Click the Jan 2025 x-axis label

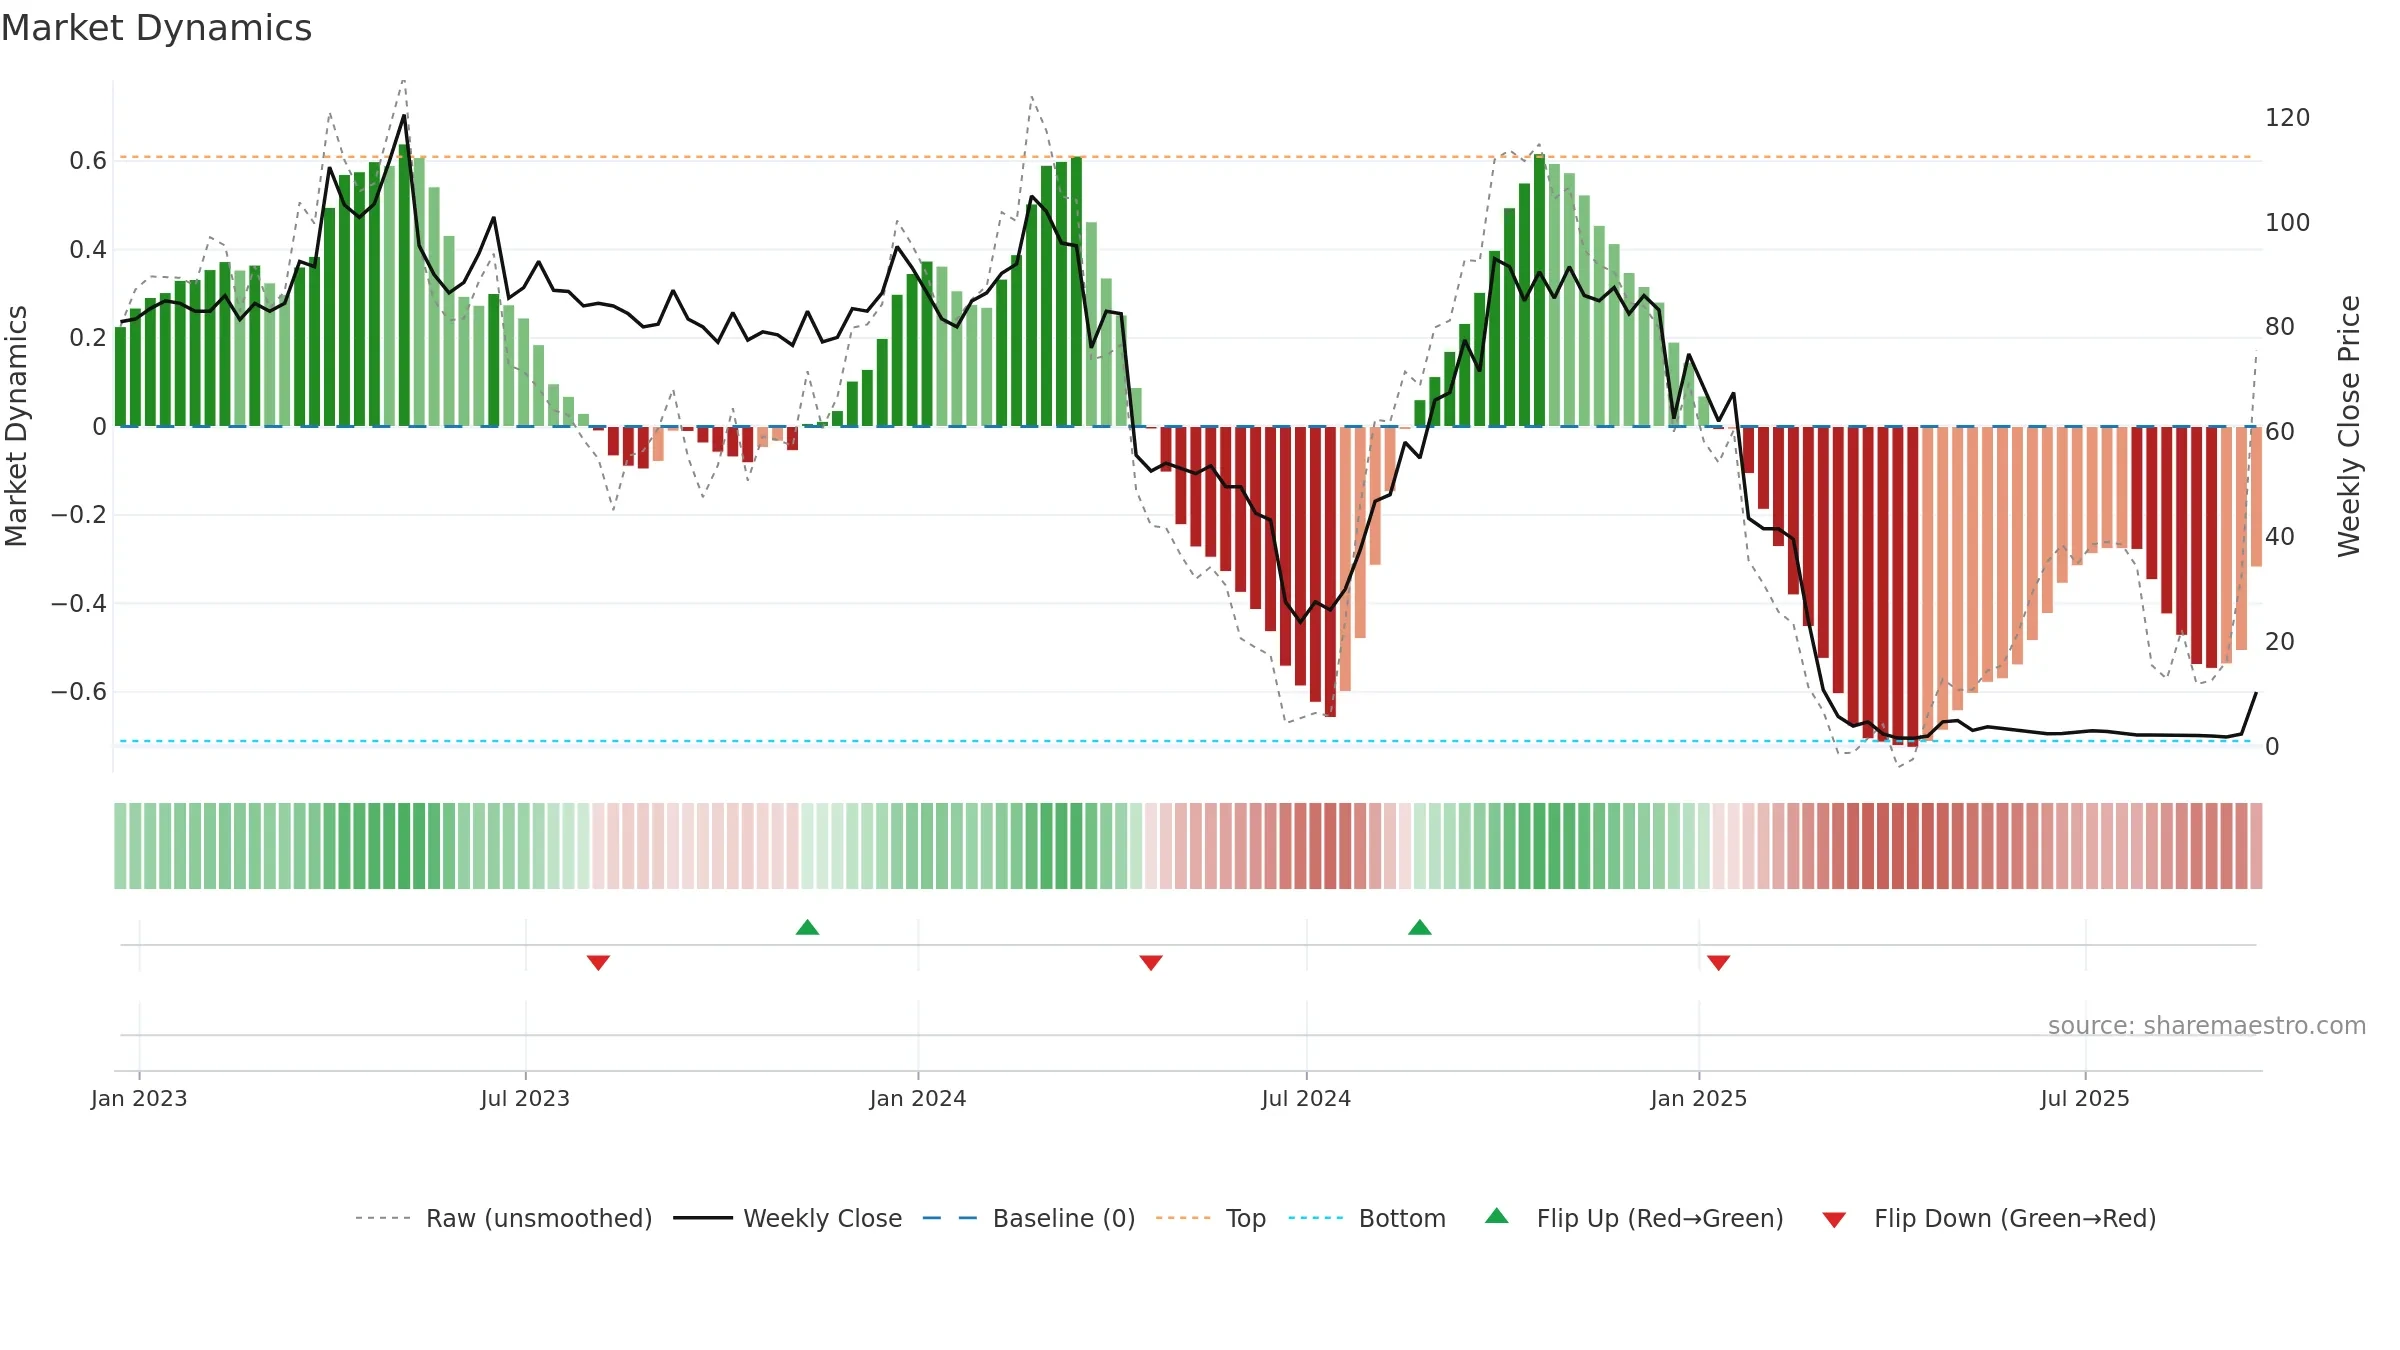coord(1699,1098)
